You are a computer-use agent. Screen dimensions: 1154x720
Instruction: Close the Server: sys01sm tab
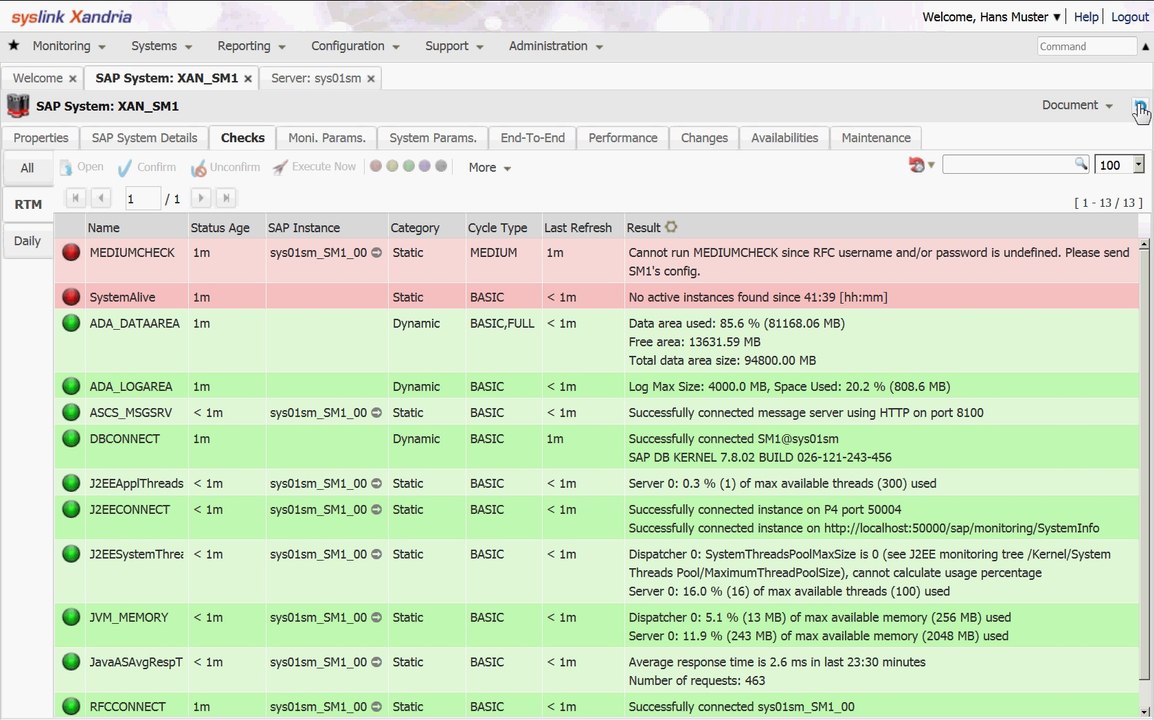click(x=371, y=78)
